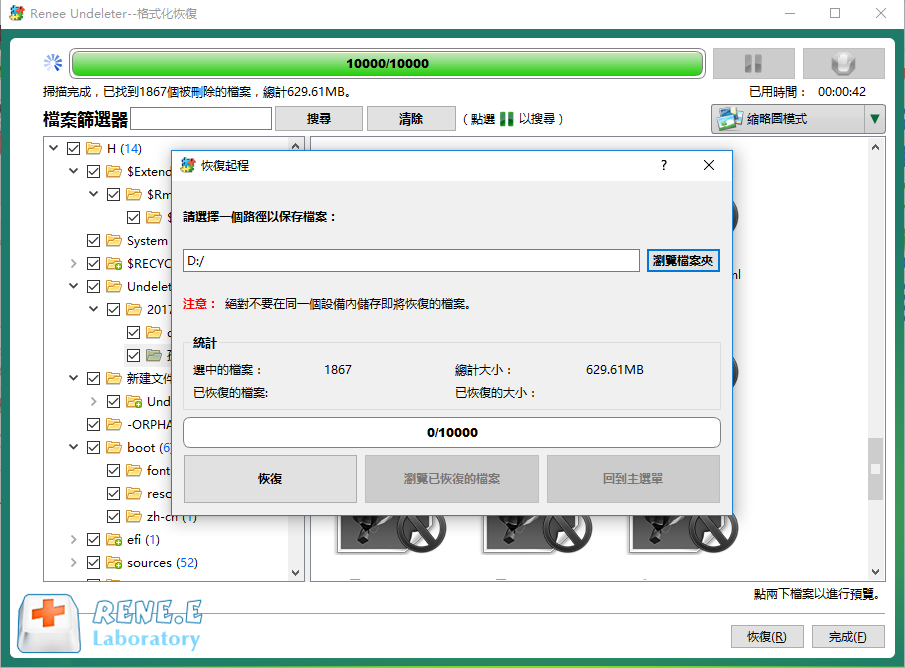Viewport: 905px width, 668px height.
Task: Click the boot folder icon
Action: [x=114, y=447]
